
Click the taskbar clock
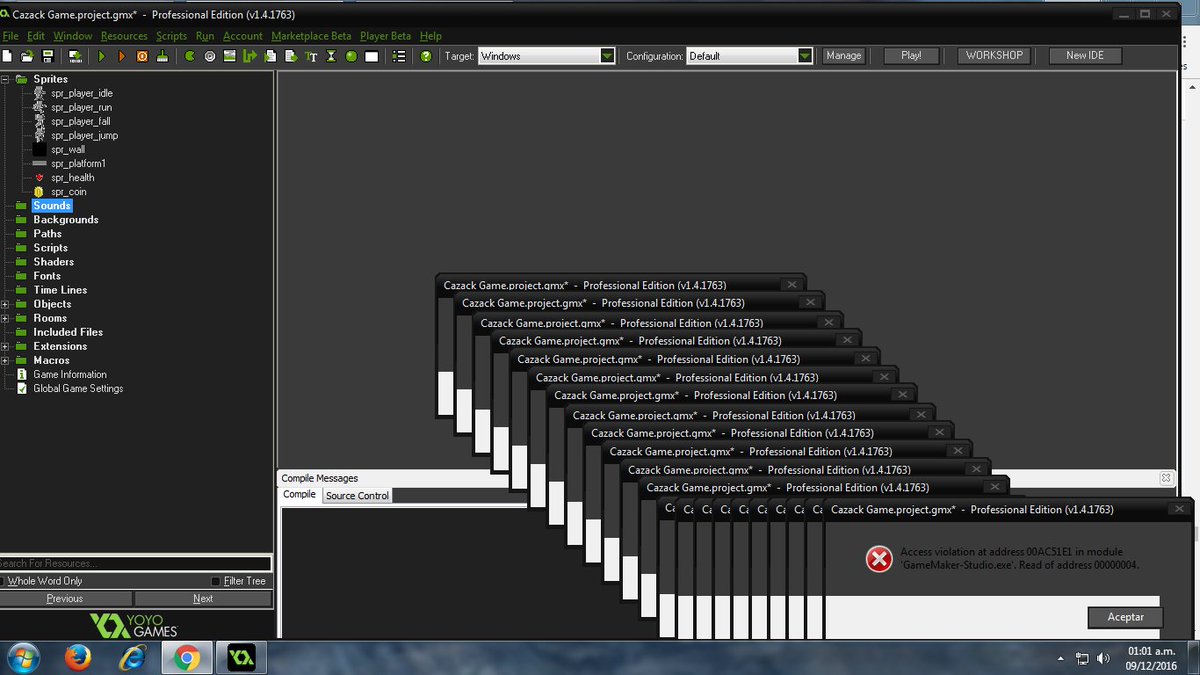click(x=1151, y=658)
